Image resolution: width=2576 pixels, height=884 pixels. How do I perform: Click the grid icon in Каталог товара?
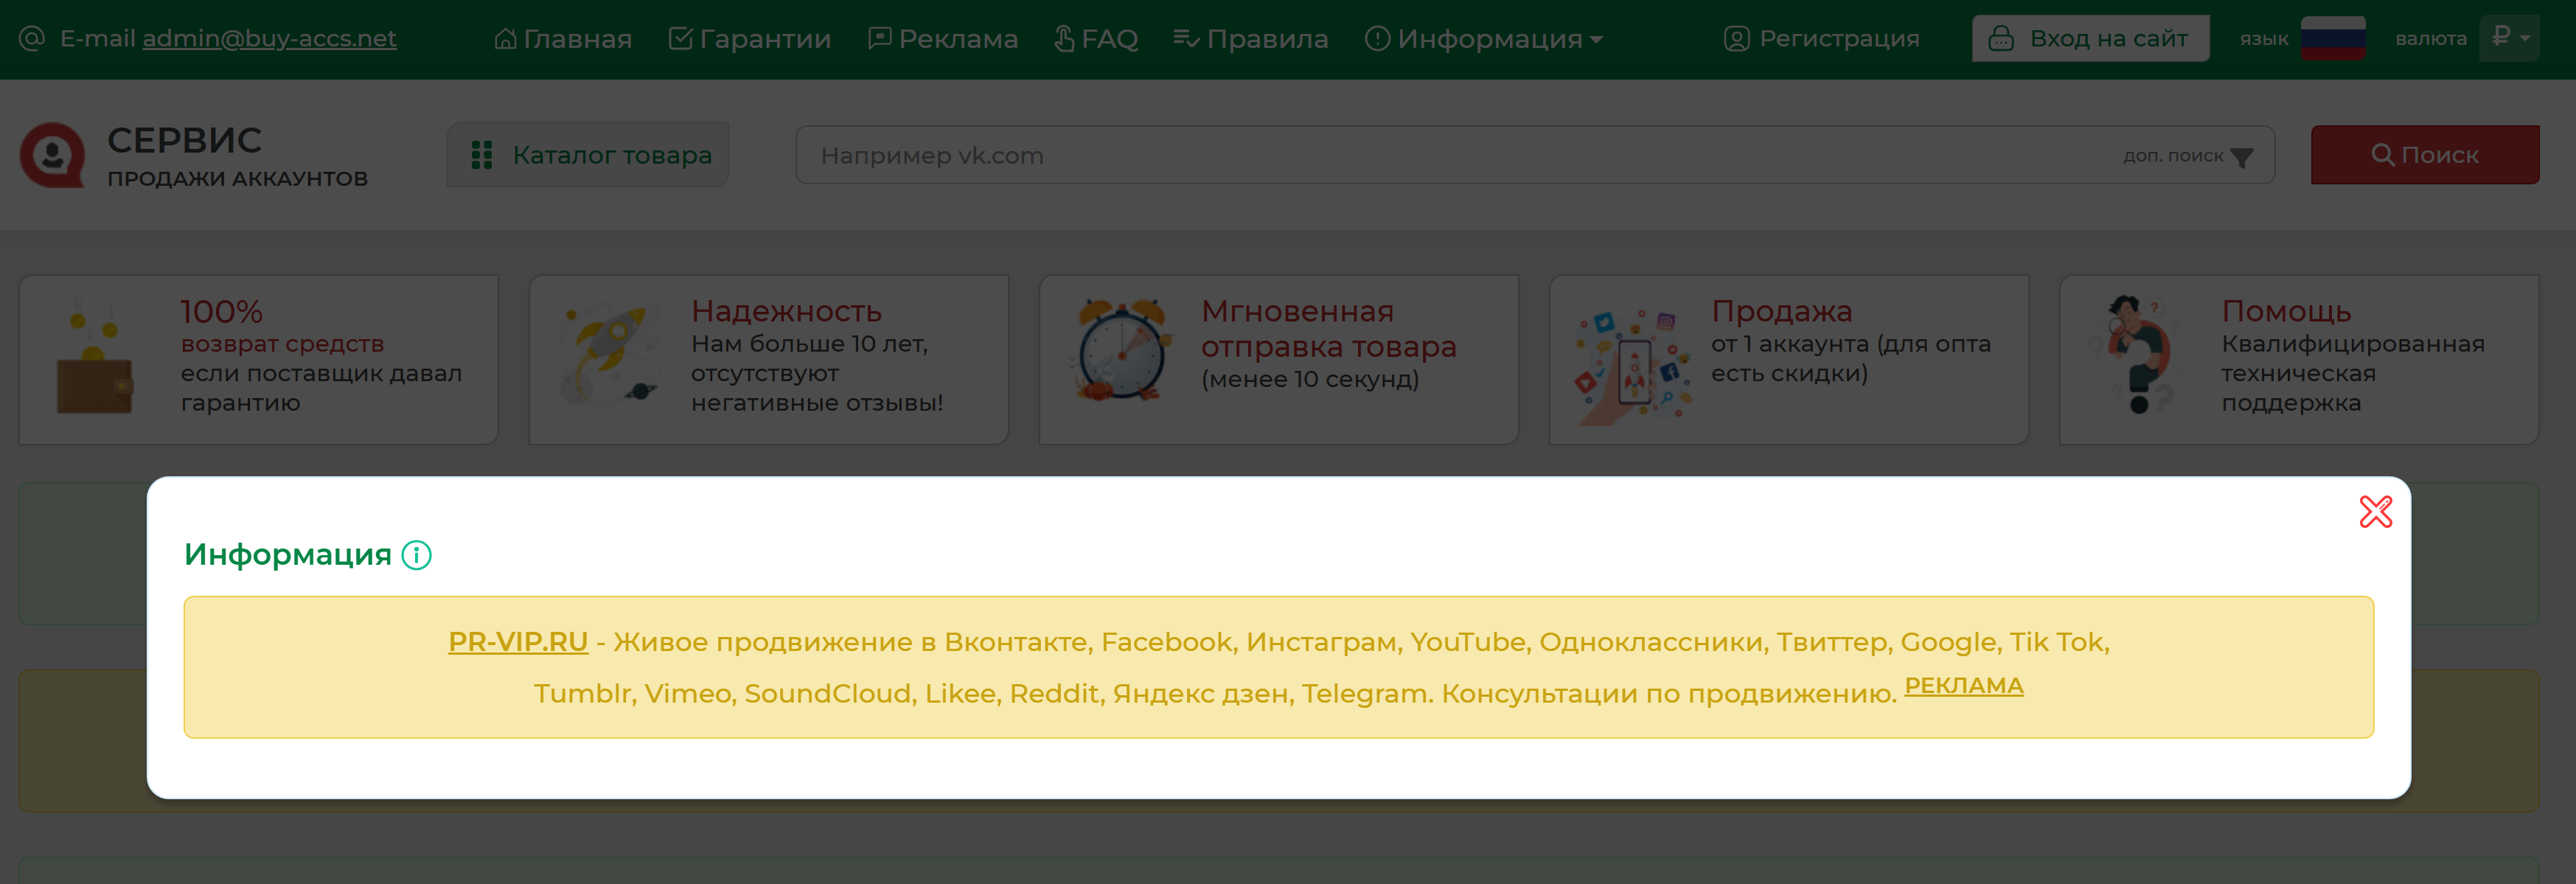tap(482, 155)
